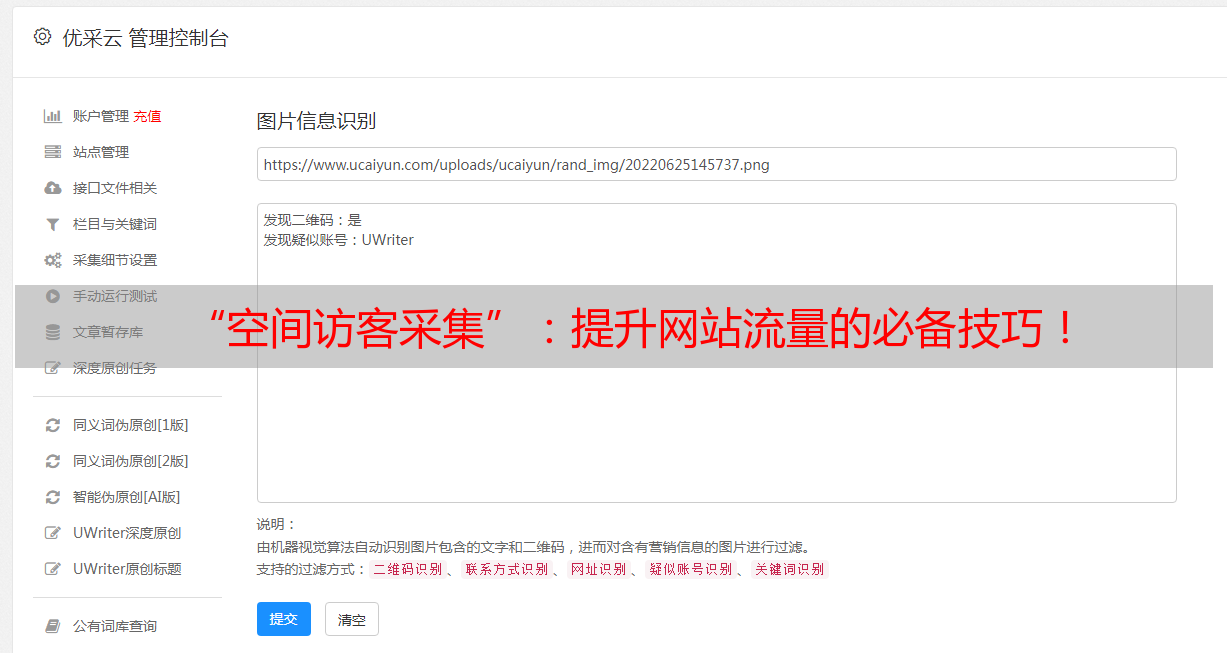Screen dimensions: 1227x653
Task: Click inside the recognition result text area
Action: pyautogui.click(x=716, y=353)
